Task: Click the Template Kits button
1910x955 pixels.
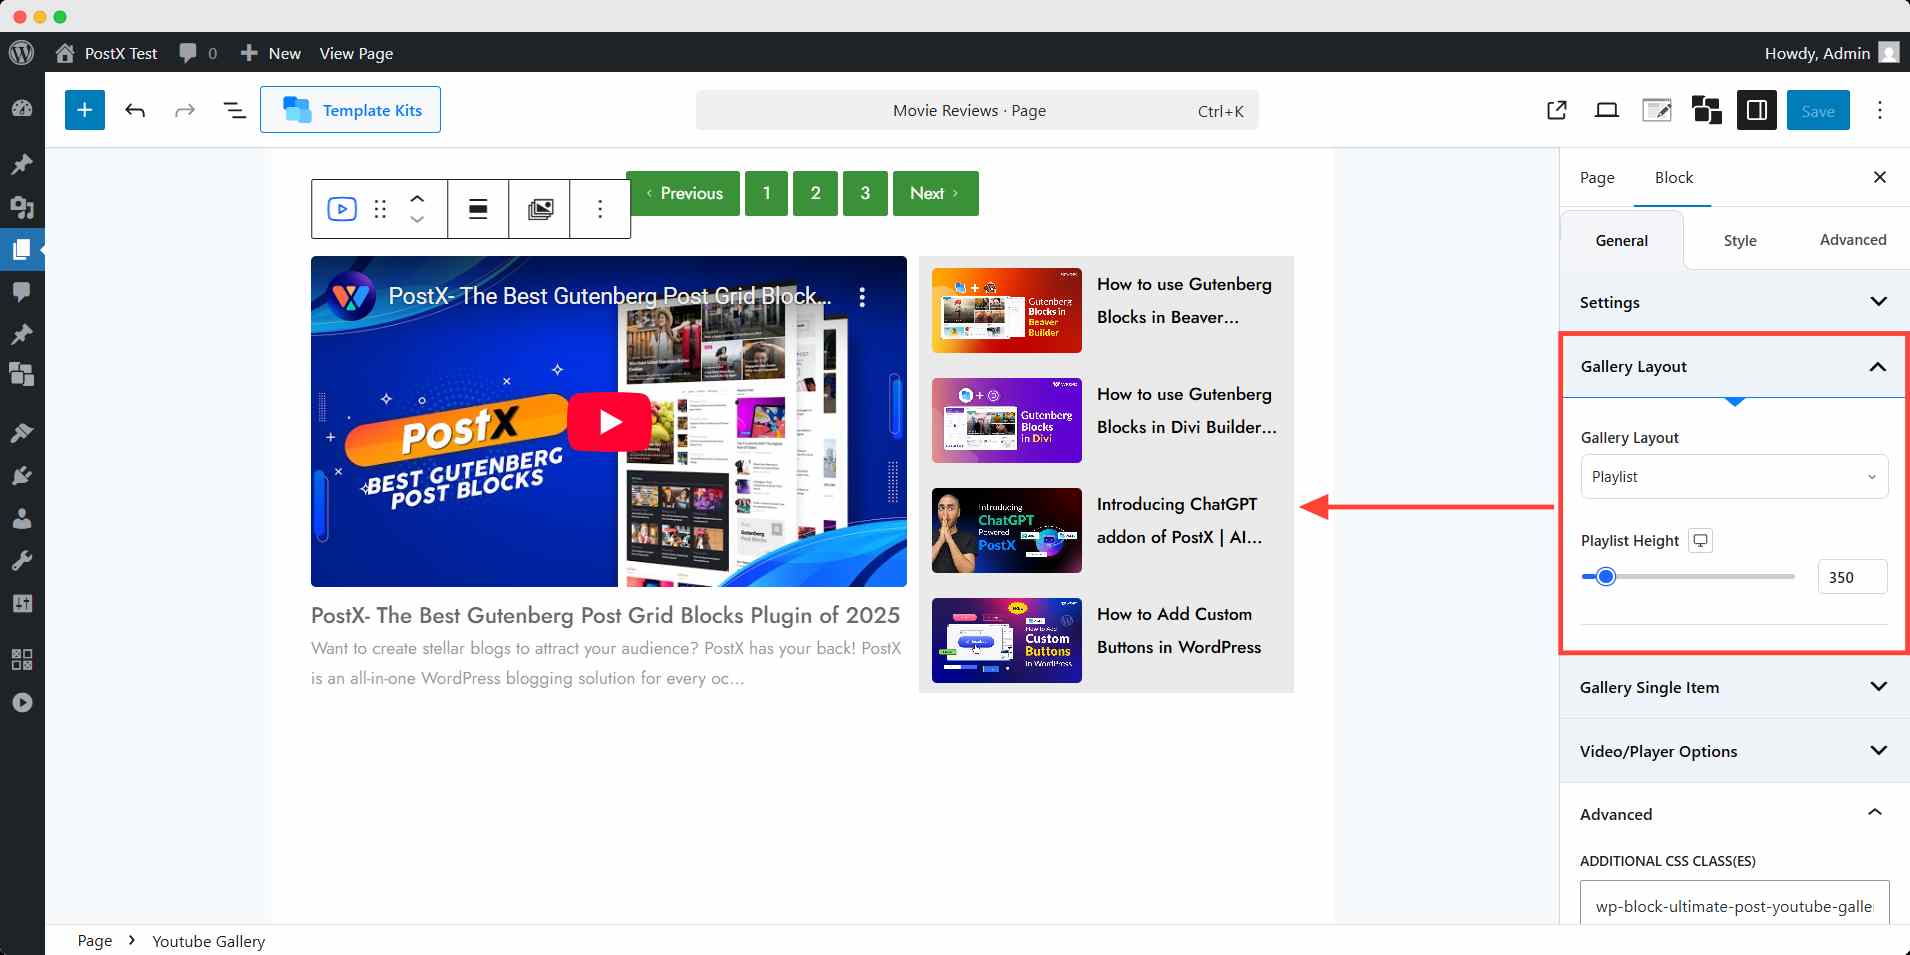Action: click(x=350, y=110)
